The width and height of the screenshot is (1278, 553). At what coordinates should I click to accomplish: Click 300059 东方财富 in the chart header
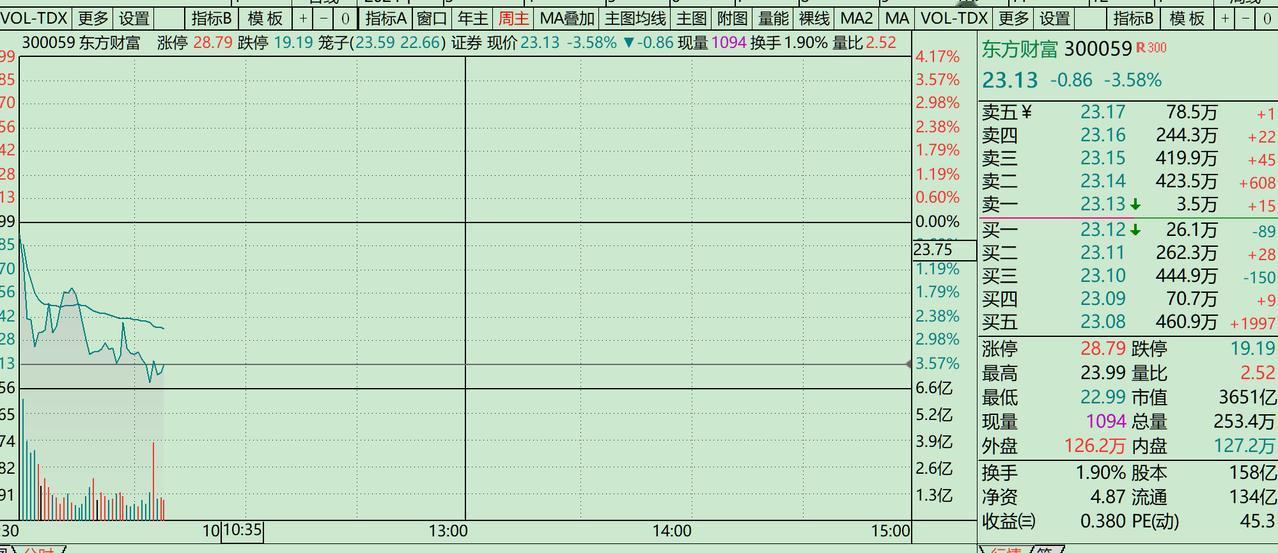pos(81,43)
